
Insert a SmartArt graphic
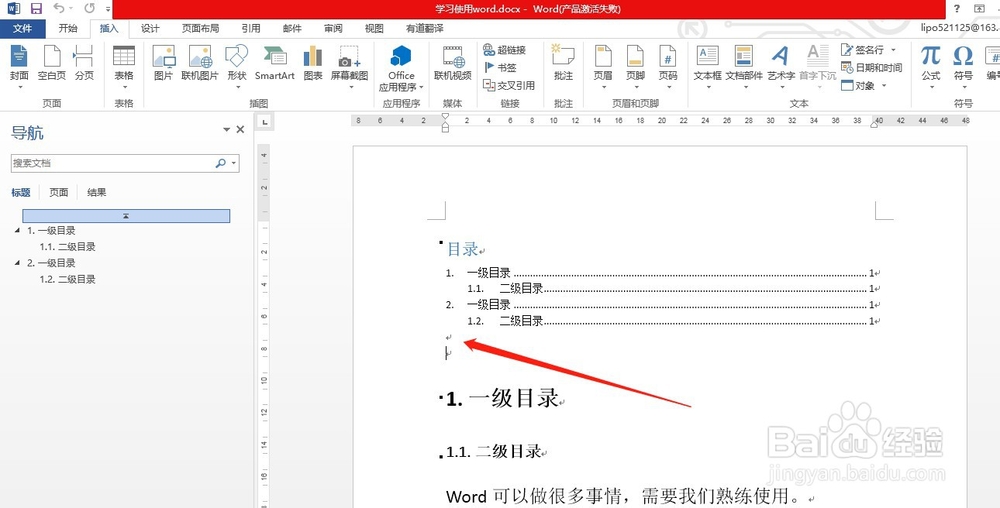coord(275,64)
